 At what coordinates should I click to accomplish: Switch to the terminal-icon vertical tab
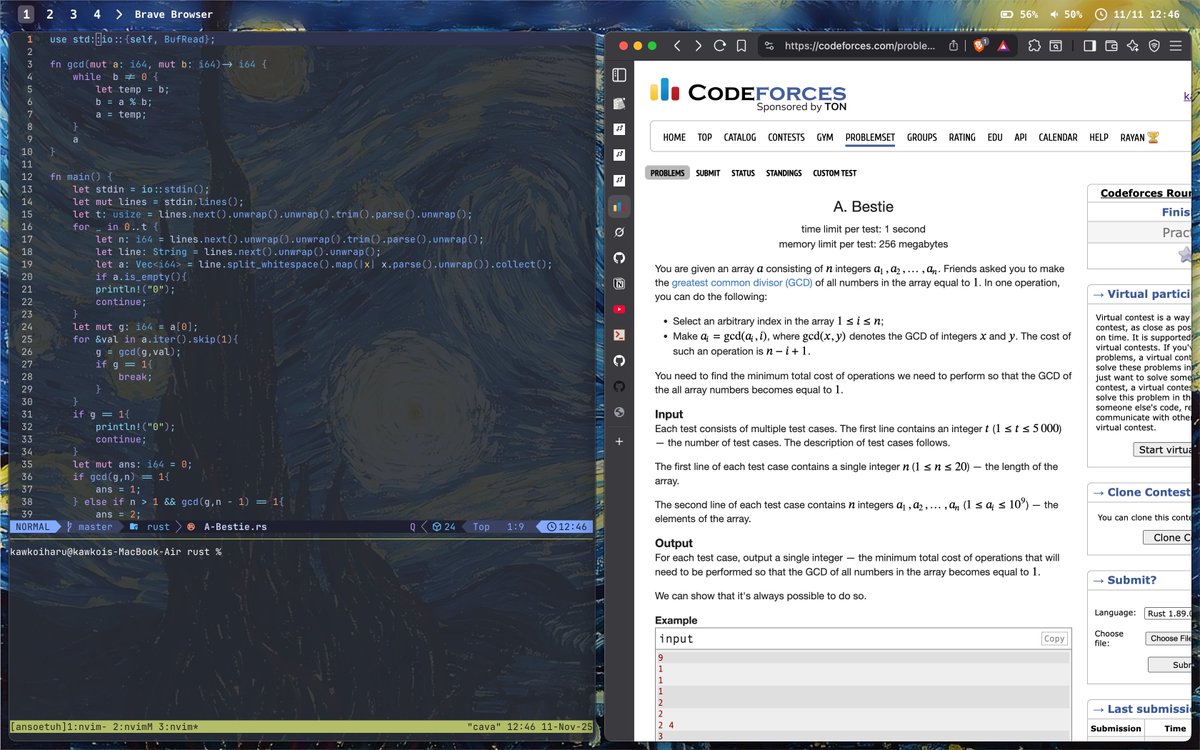point(619,335)
